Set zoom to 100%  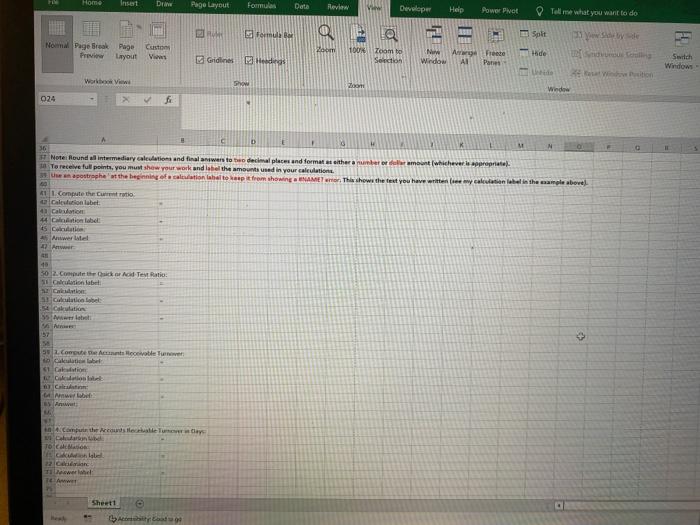coord(357,39)
